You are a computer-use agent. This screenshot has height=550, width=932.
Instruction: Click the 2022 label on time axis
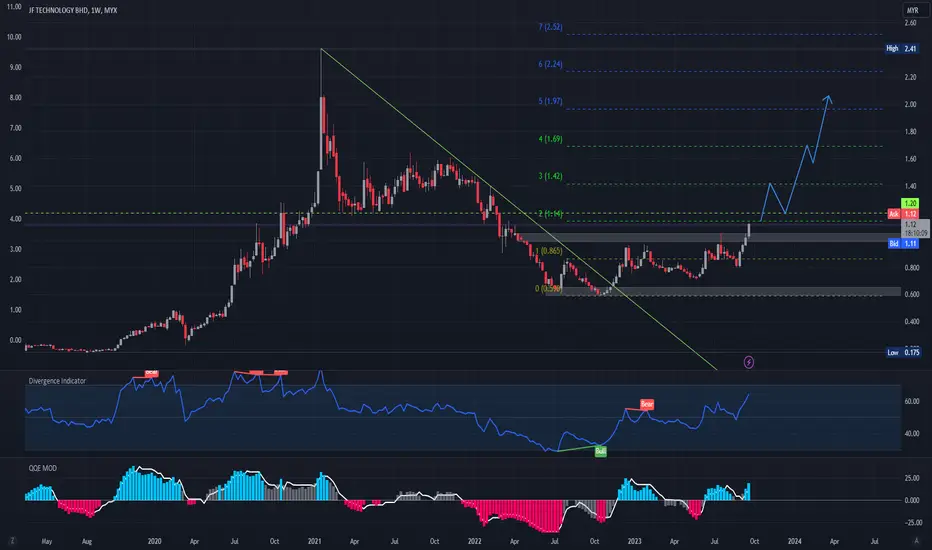pyautogui.click(x=474, y=541)
